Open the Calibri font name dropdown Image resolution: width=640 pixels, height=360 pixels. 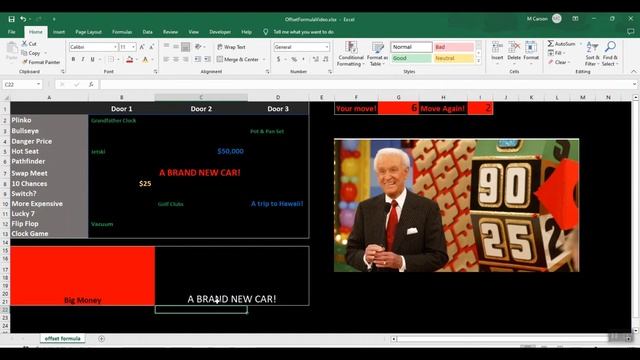(115, 47)
